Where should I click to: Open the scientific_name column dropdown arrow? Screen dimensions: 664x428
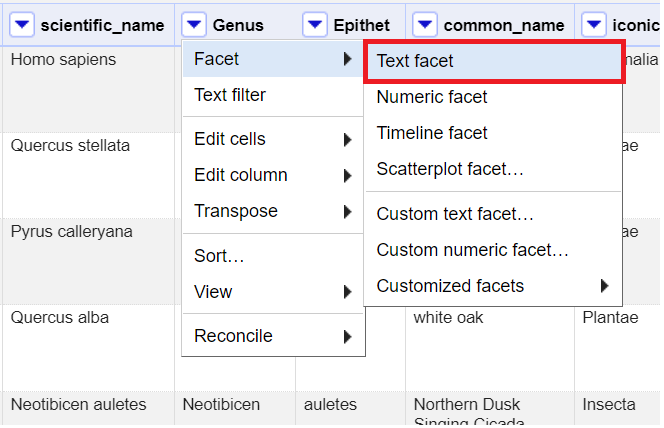coord(22,25)
